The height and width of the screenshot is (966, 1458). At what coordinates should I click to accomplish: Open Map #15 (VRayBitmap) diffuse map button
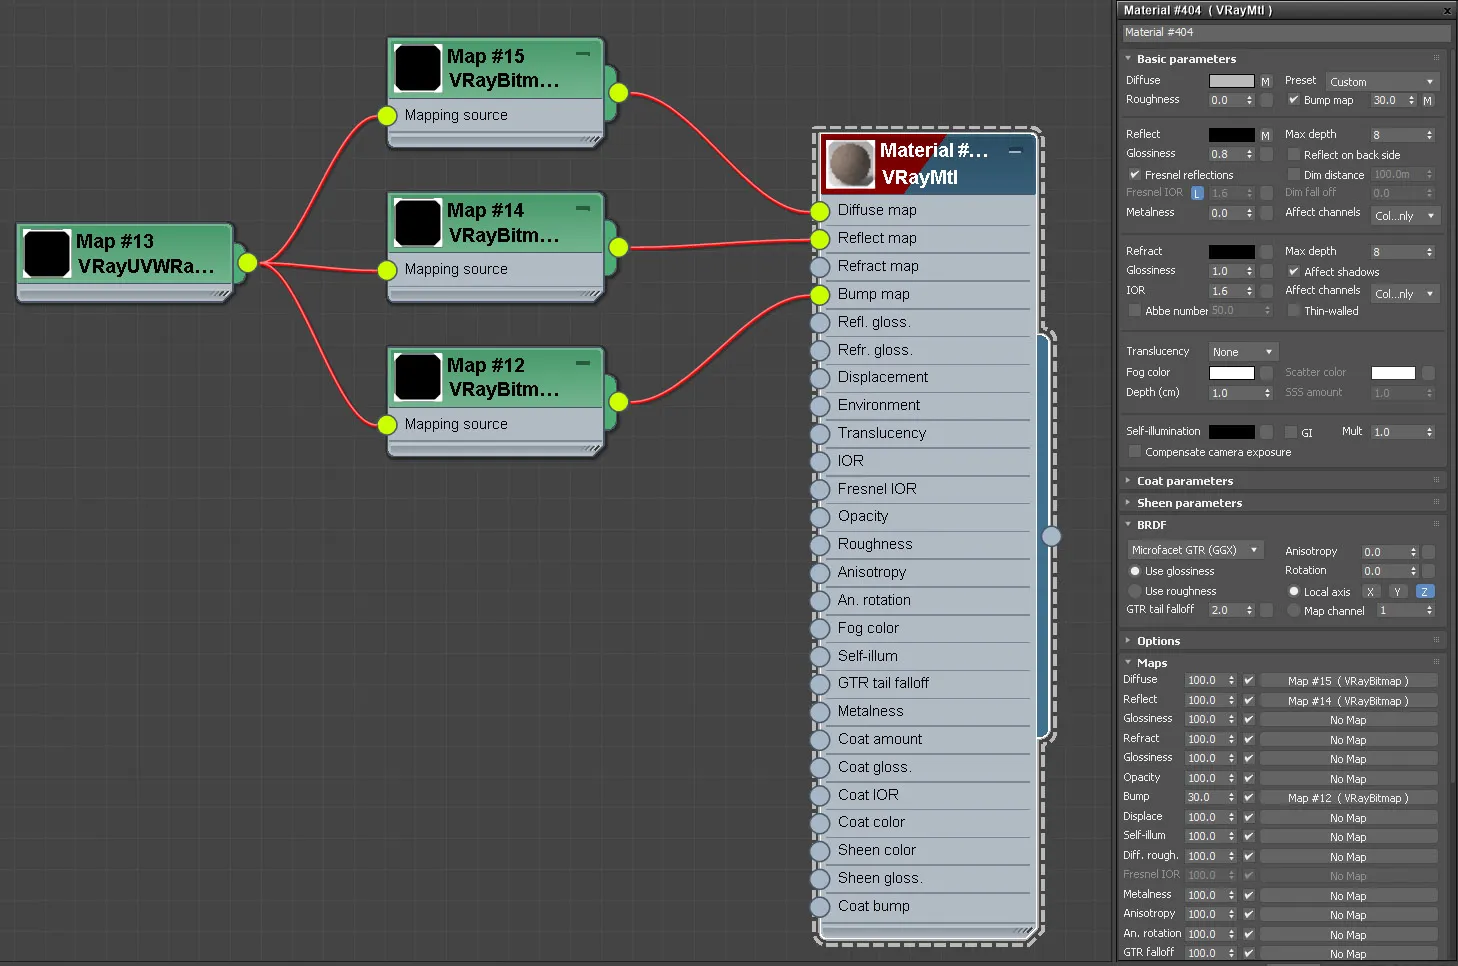[x=1348, y=681]
